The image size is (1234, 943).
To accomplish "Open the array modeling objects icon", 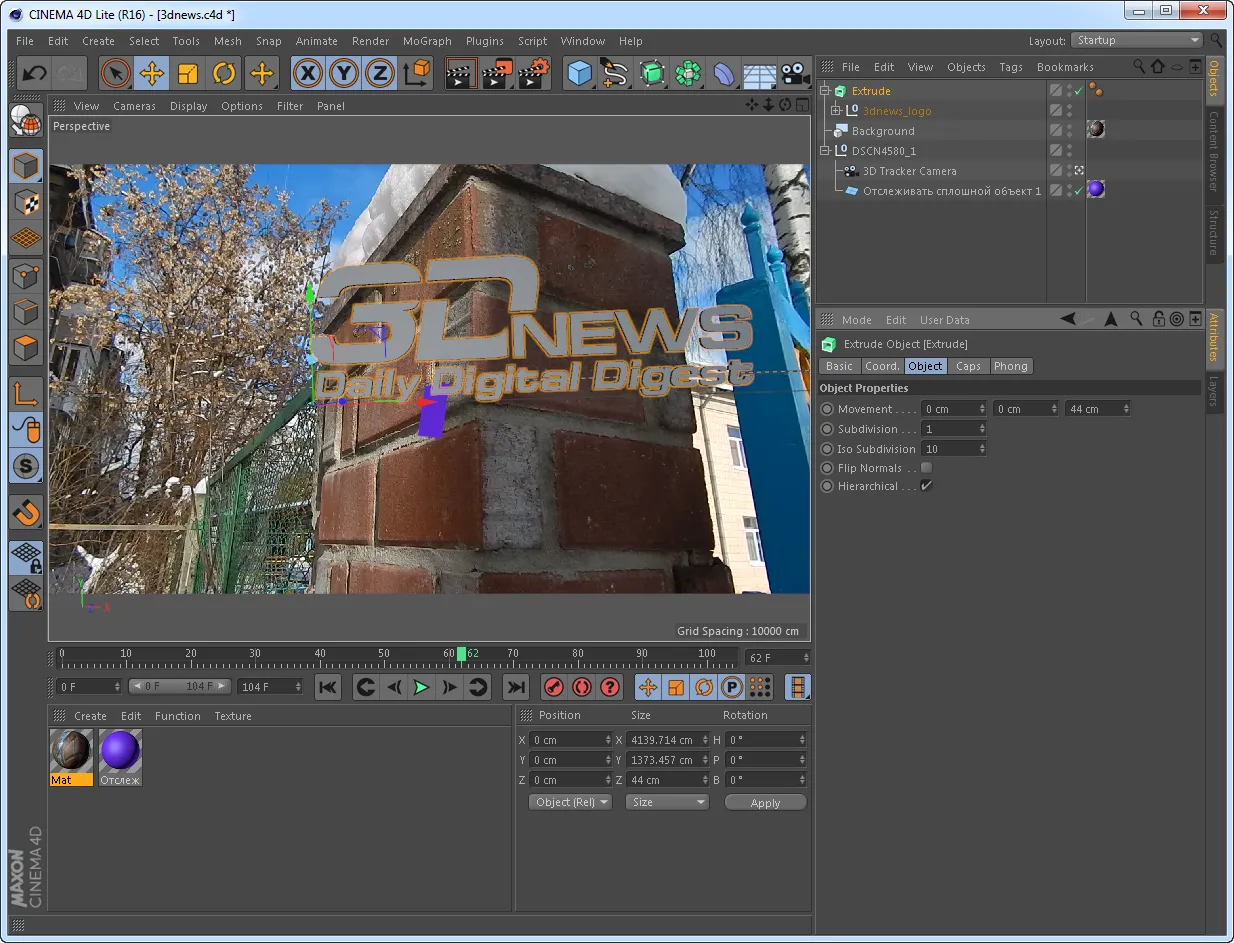I will click(x=688, y=73).
